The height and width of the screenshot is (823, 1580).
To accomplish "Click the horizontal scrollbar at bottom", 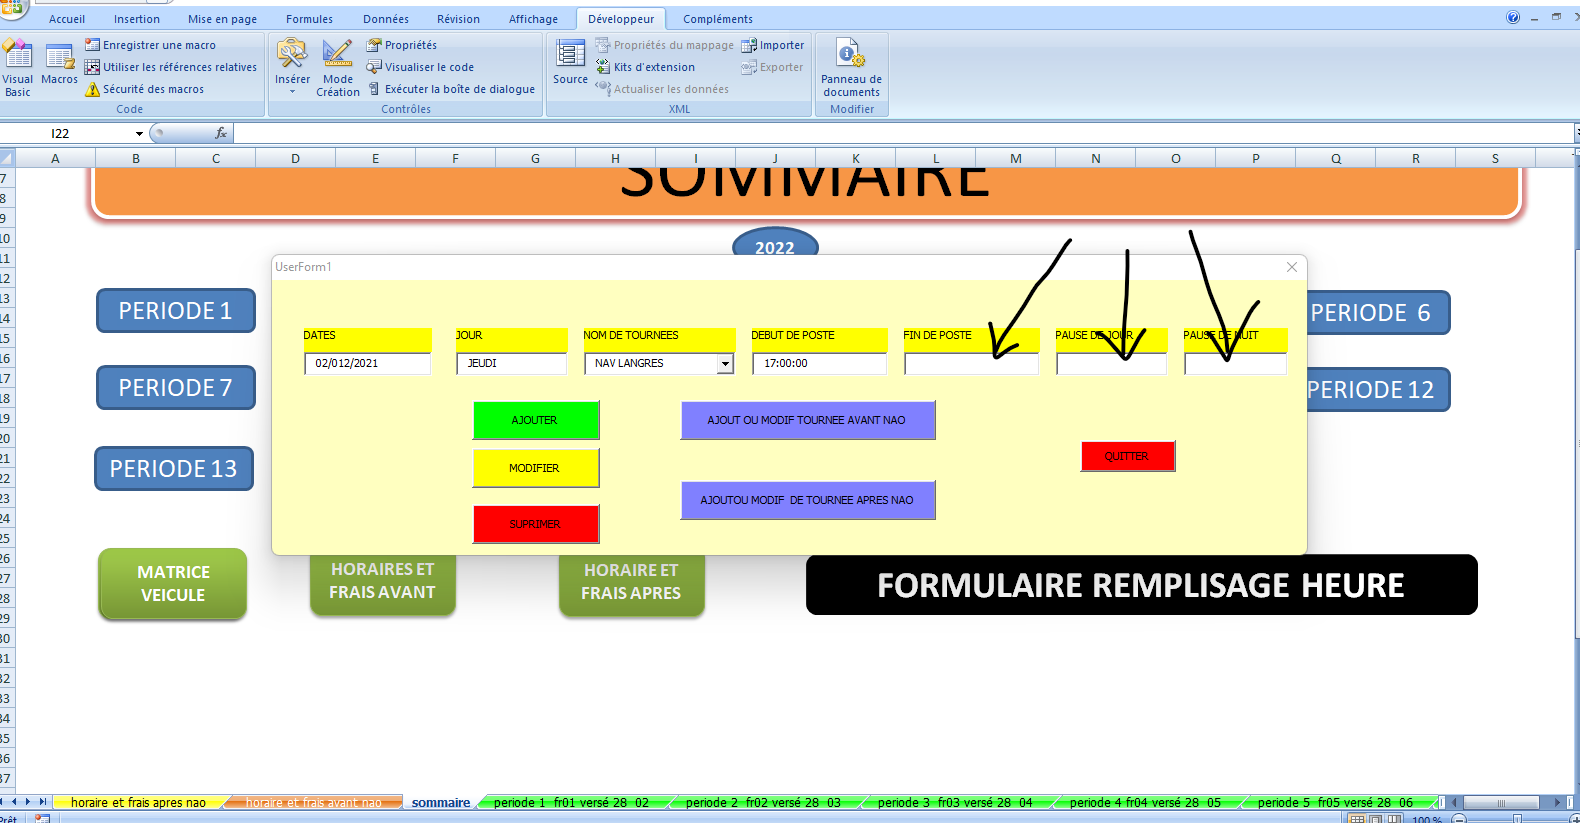I will coord(1500,802).
